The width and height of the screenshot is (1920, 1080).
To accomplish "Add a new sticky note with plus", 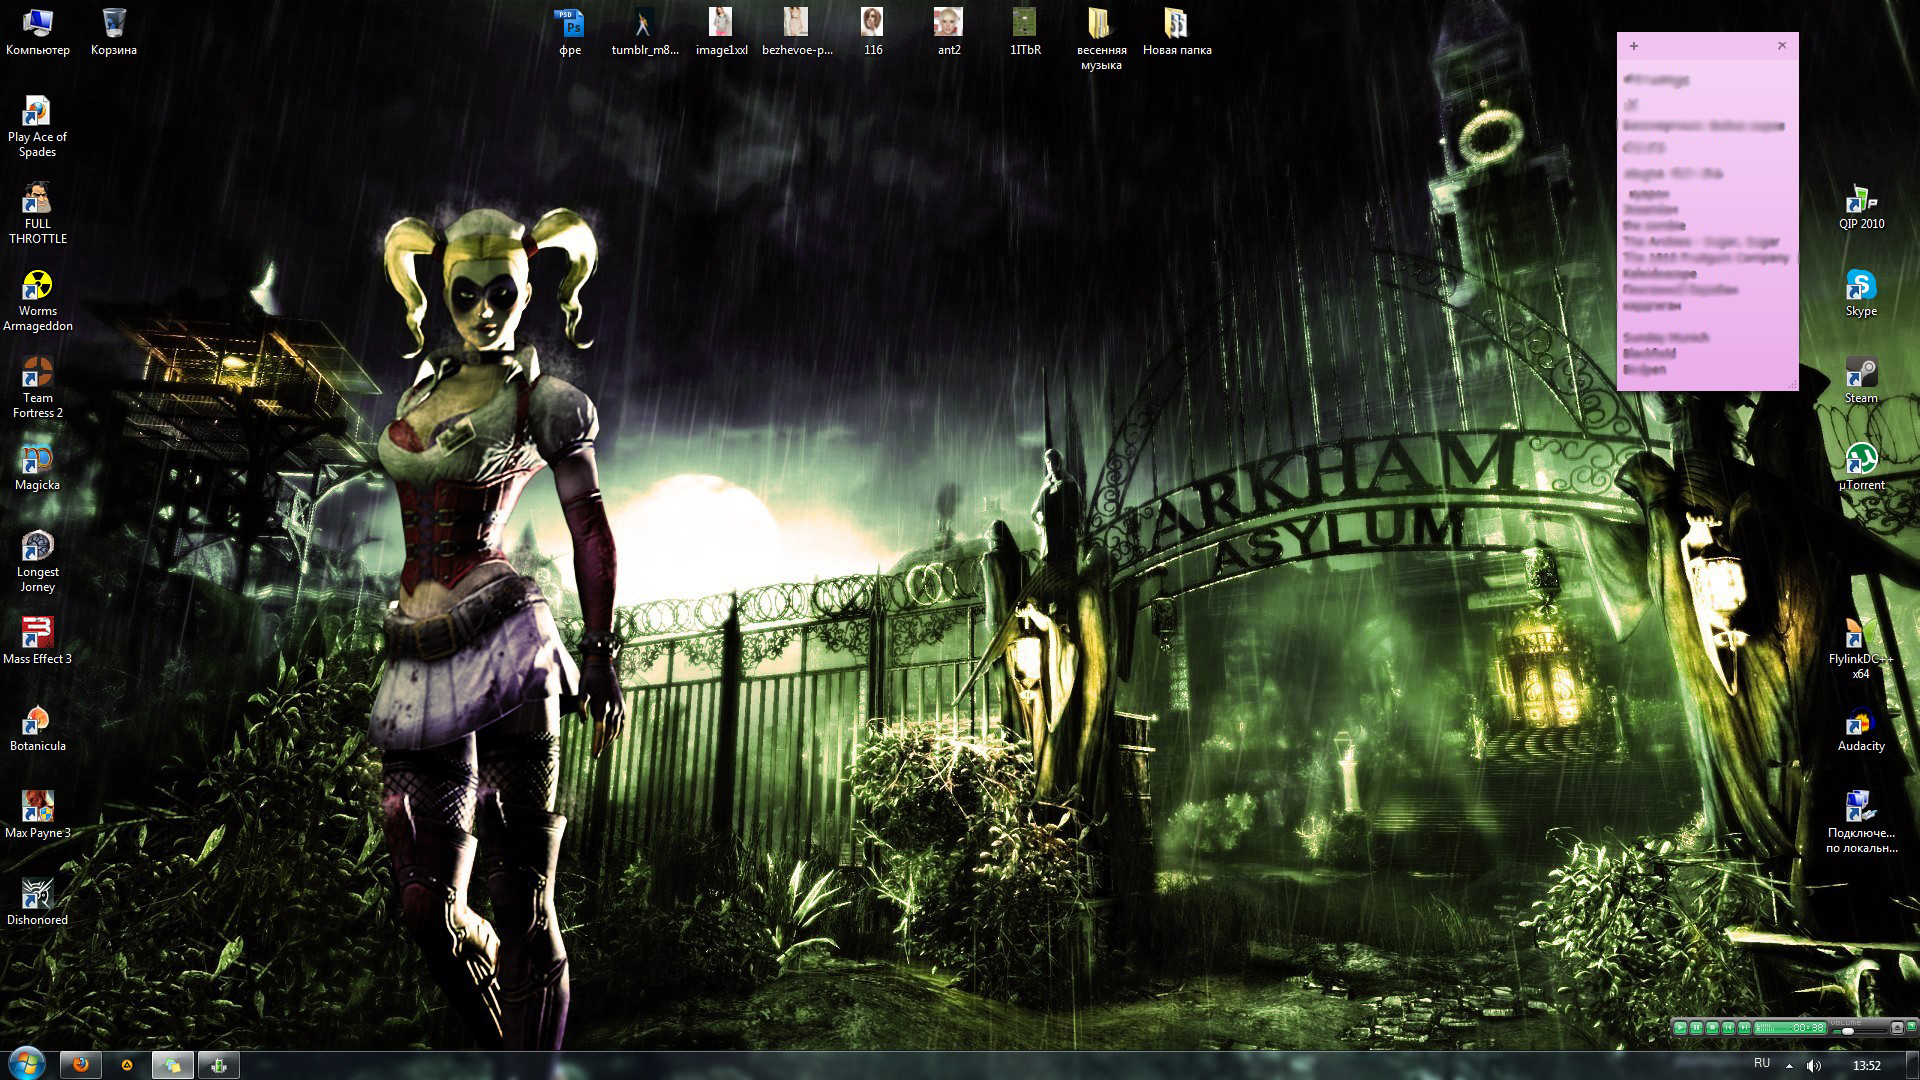I will (x=1634, y=46).
